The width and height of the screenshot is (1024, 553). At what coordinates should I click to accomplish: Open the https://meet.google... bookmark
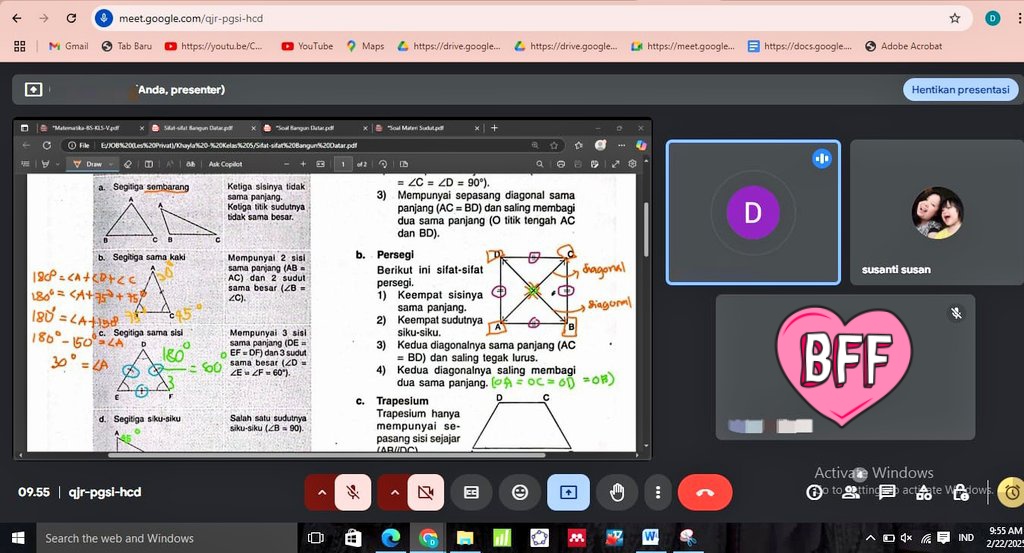682,46
